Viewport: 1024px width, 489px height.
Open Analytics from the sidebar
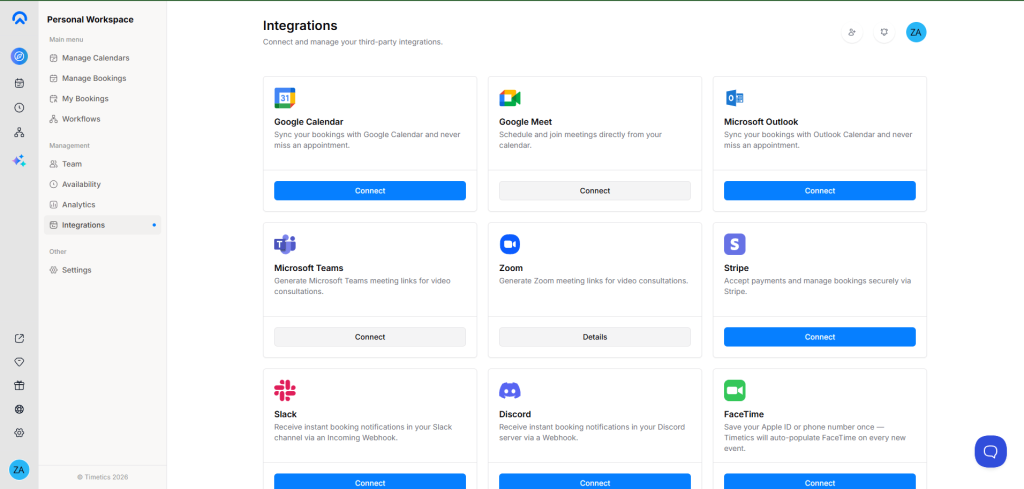78,205
